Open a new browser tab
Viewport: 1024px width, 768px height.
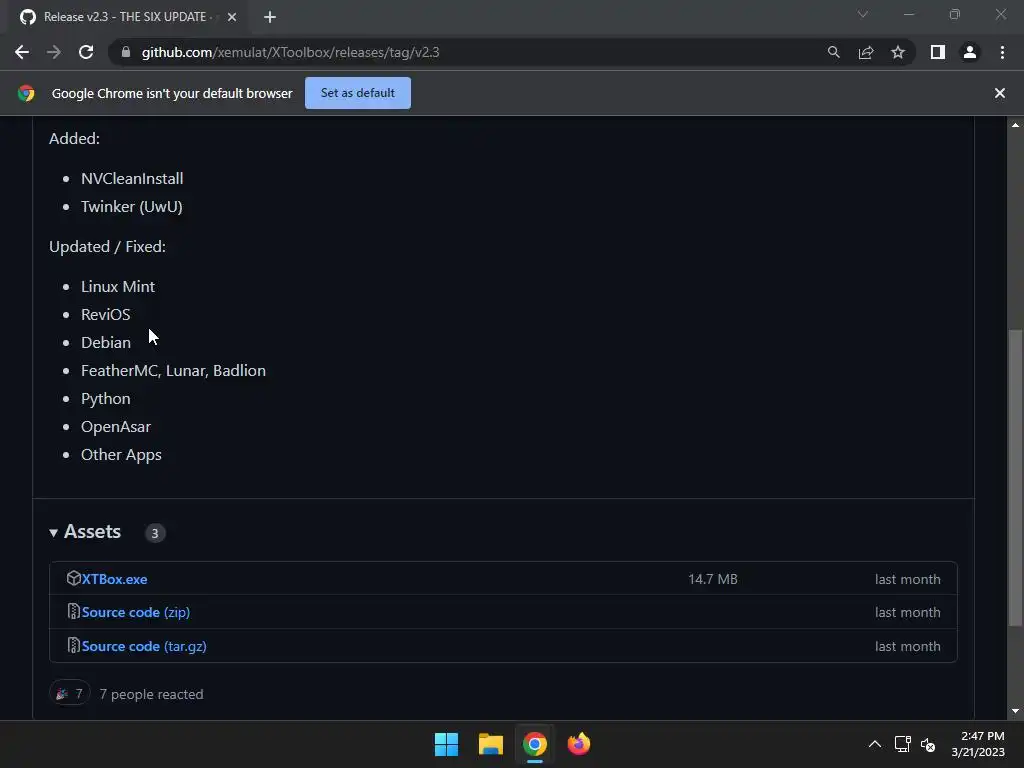click(x=270, y=17)
